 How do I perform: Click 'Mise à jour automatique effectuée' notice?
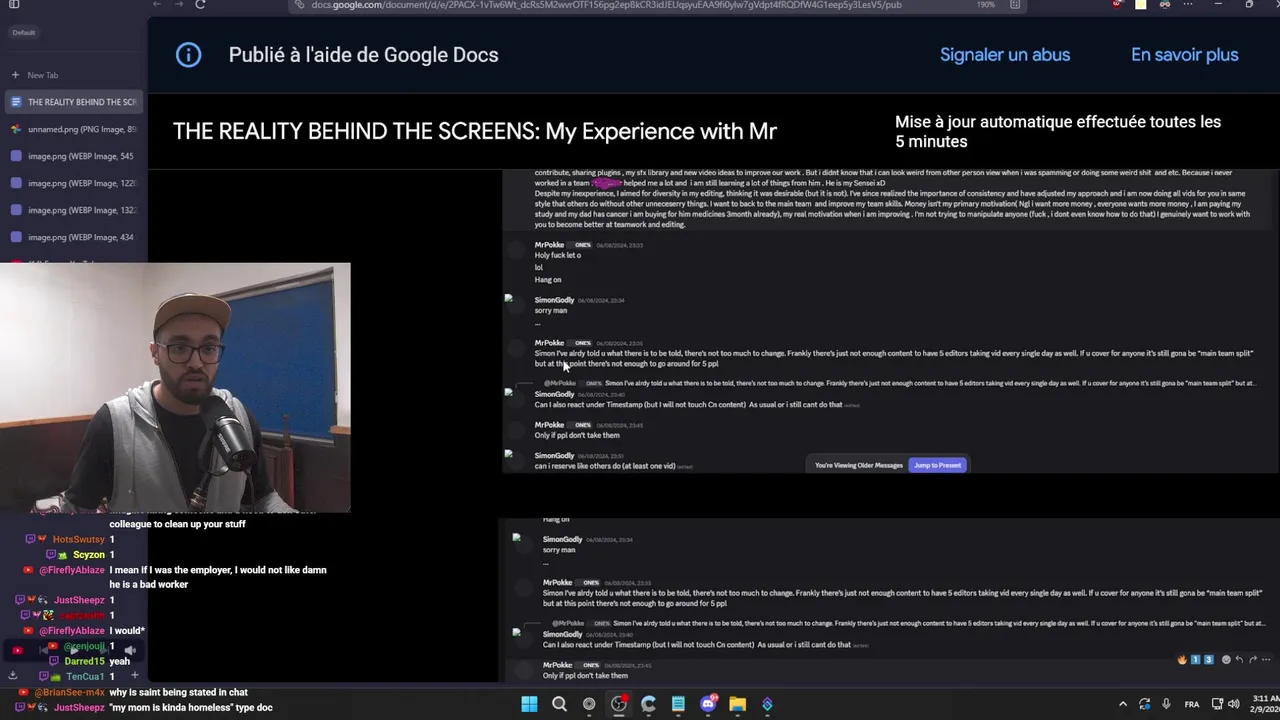pyautogui.click(x=1058, y=131)
